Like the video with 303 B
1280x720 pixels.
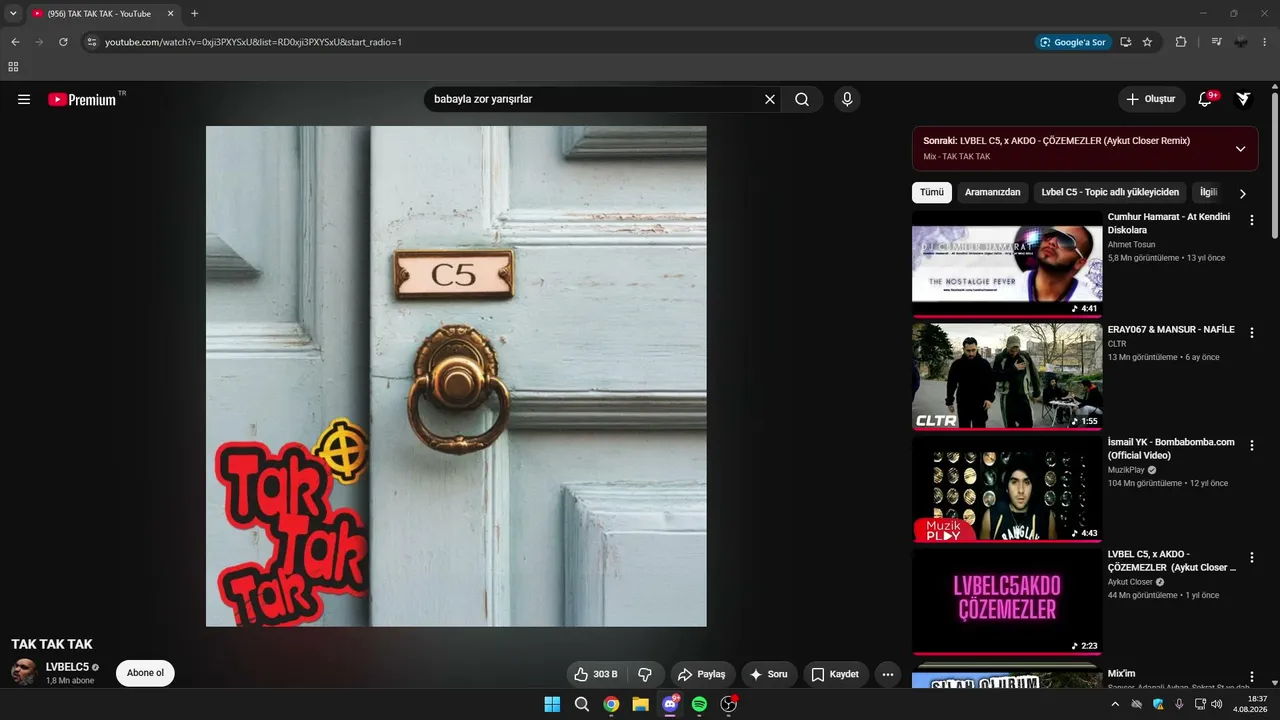tap(596, 674)
